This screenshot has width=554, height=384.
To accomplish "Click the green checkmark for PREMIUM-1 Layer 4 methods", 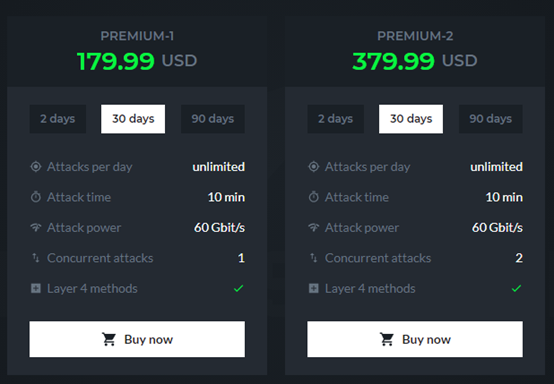I will click(x=238, y=288).
